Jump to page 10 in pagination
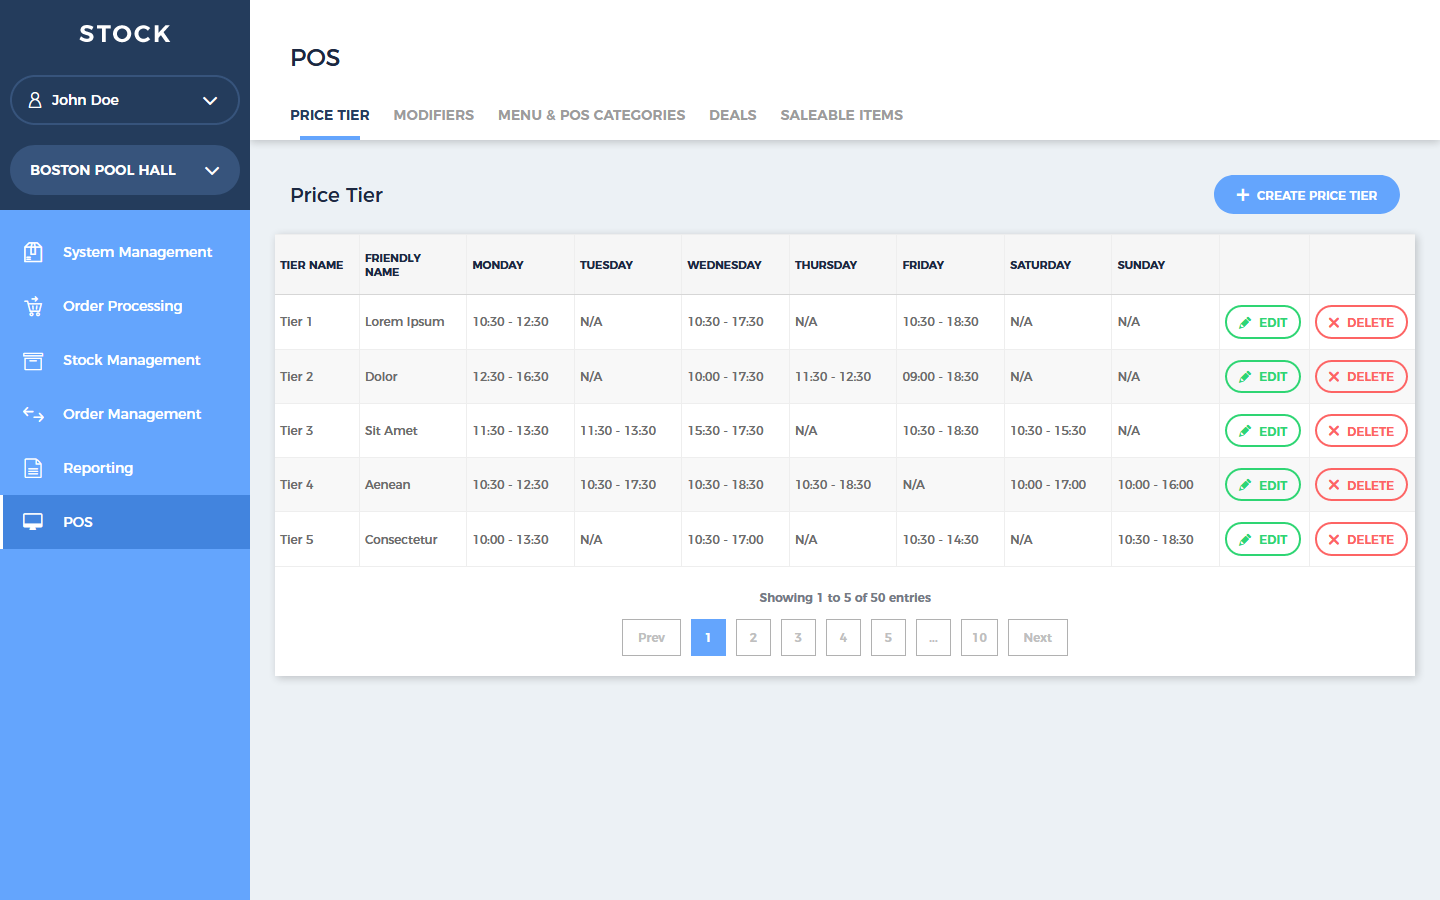 (x=979, y=637)
